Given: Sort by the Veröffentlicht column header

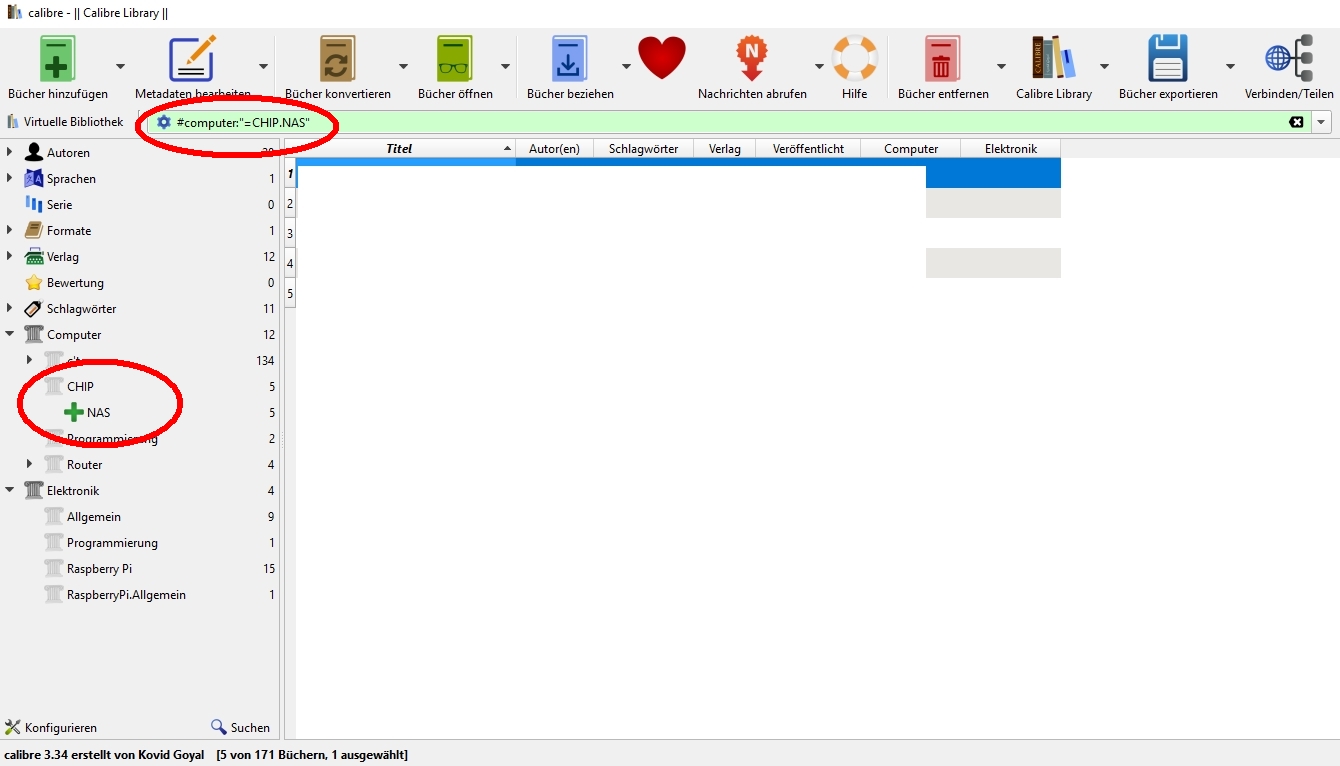Looking at the screenshot, I should (809, 148).
